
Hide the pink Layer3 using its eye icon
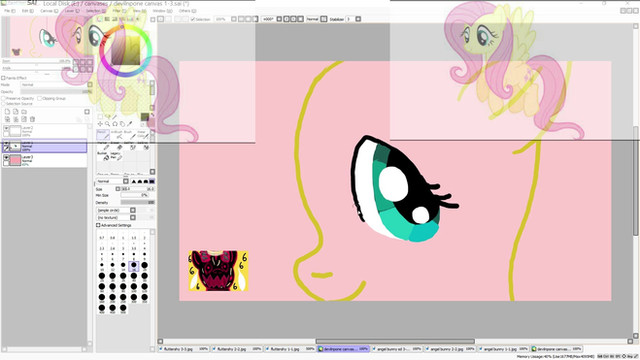[6, 157]
